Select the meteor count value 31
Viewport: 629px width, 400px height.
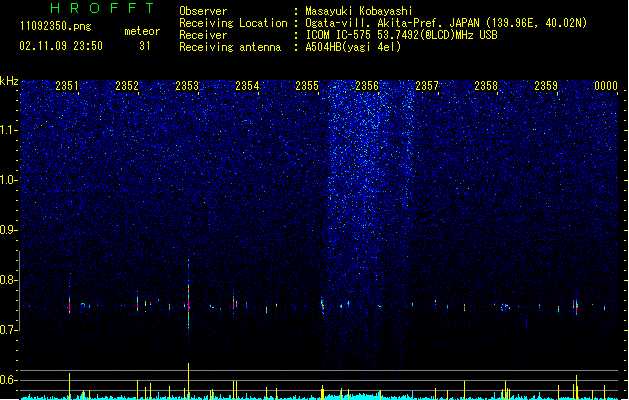(145, 46)
